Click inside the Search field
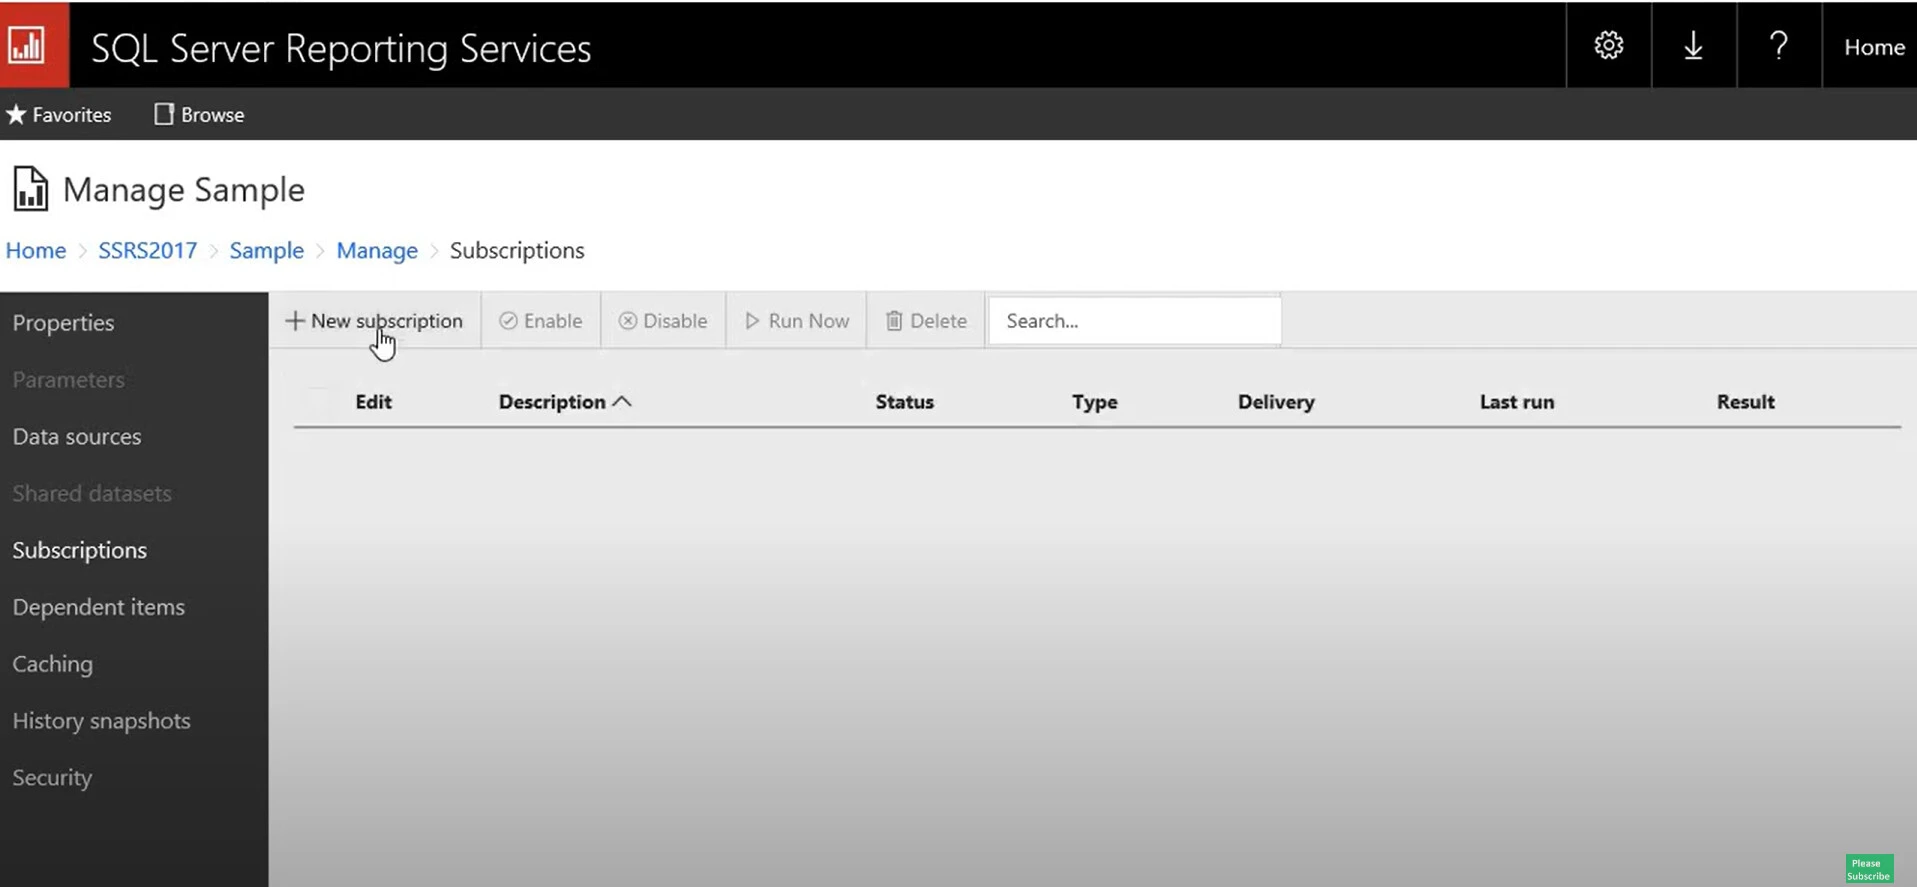This screenshot has width=1917, height=887. [1134, 321]
